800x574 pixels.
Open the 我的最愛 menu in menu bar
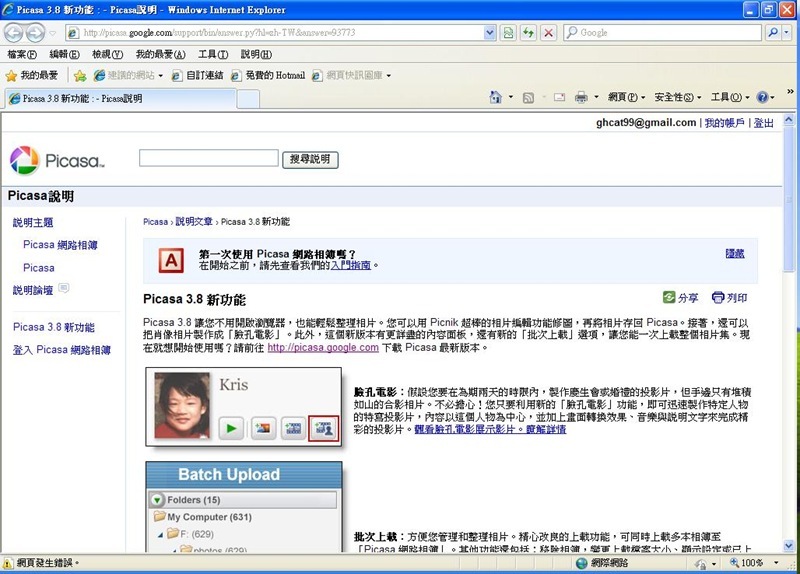(155, 54)
